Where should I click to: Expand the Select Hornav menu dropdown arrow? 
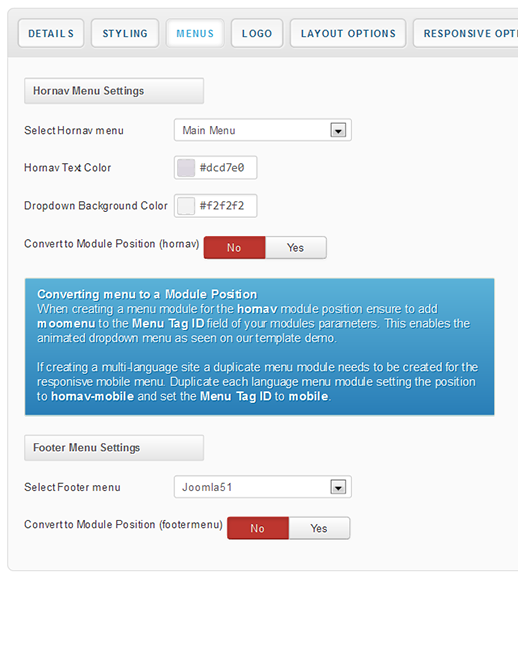tap(338, 130)
